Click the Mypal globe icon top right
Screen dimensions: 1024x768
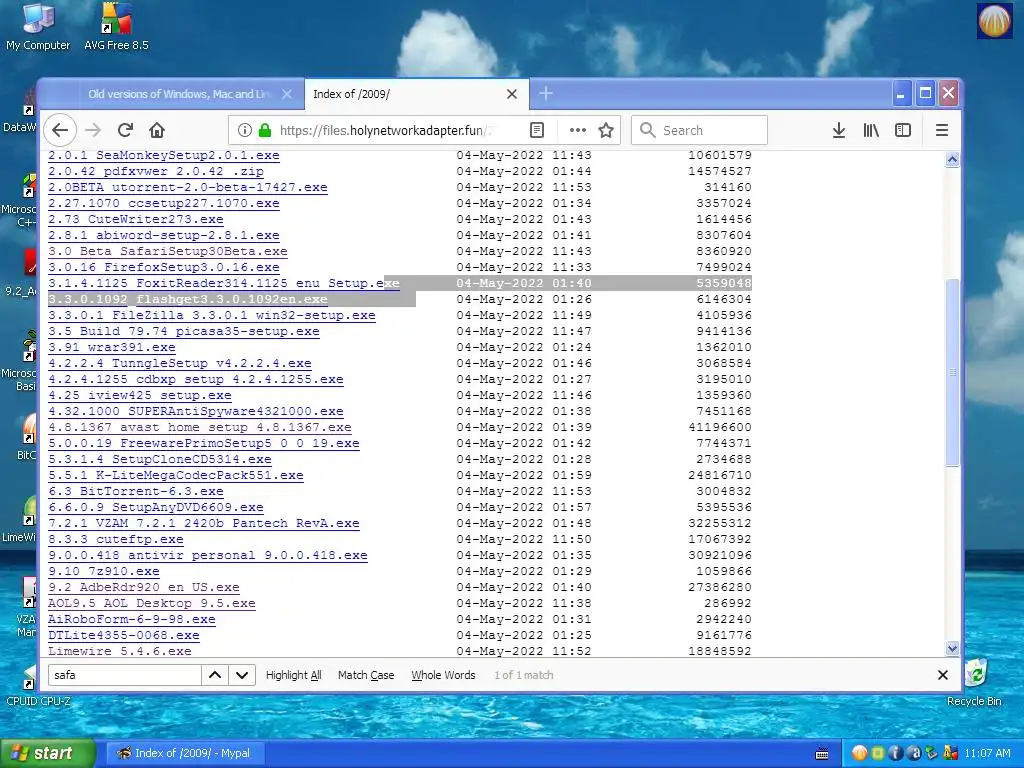point(995,21)
